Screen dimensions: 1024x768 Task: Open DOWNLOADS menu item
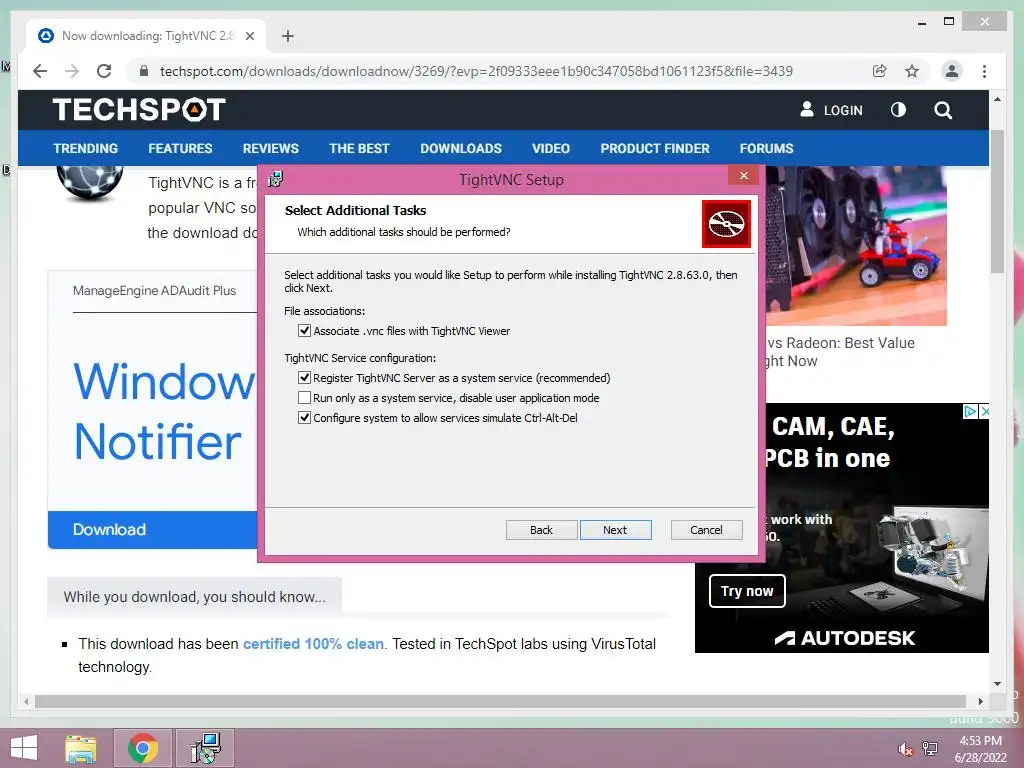(461, 148)
